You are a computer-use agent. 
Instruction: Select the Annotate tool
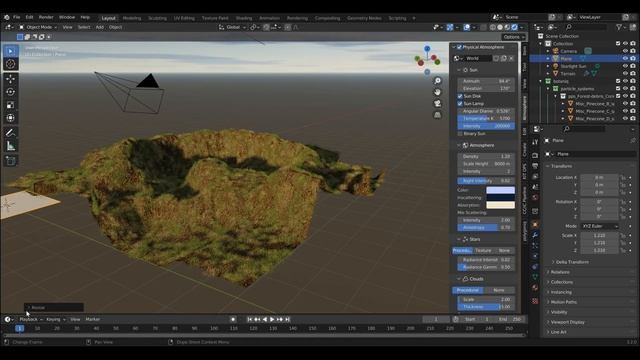(11, 133)
